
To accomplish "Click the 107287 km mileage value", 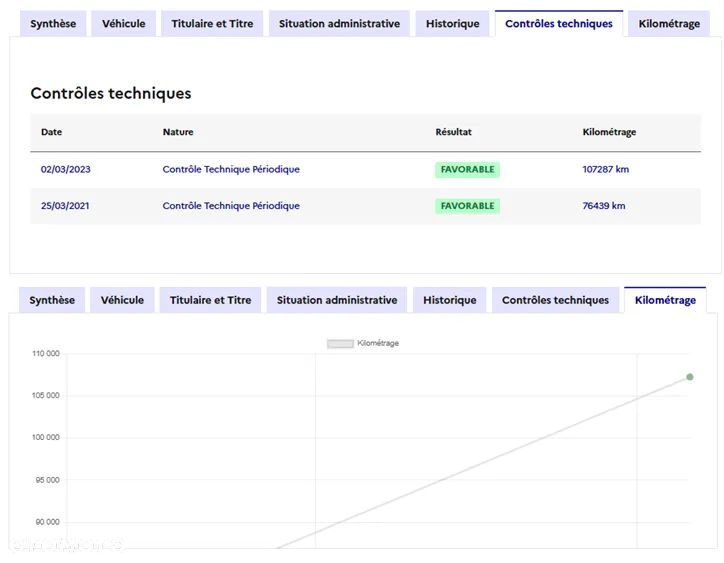I will (x=606, y=170).
